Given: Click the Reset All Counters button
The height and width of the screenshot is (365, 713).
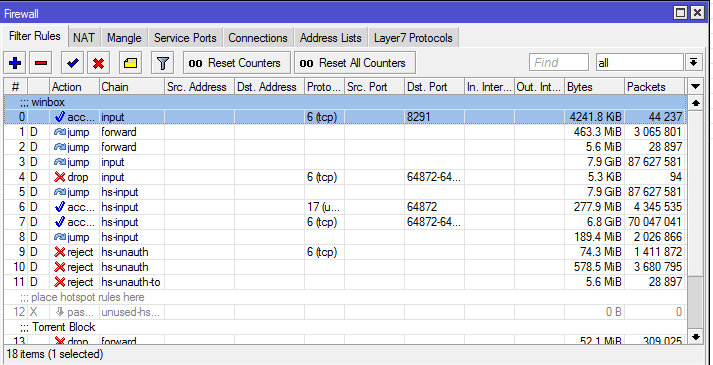Looking at the screenshot, I should 355,63.
